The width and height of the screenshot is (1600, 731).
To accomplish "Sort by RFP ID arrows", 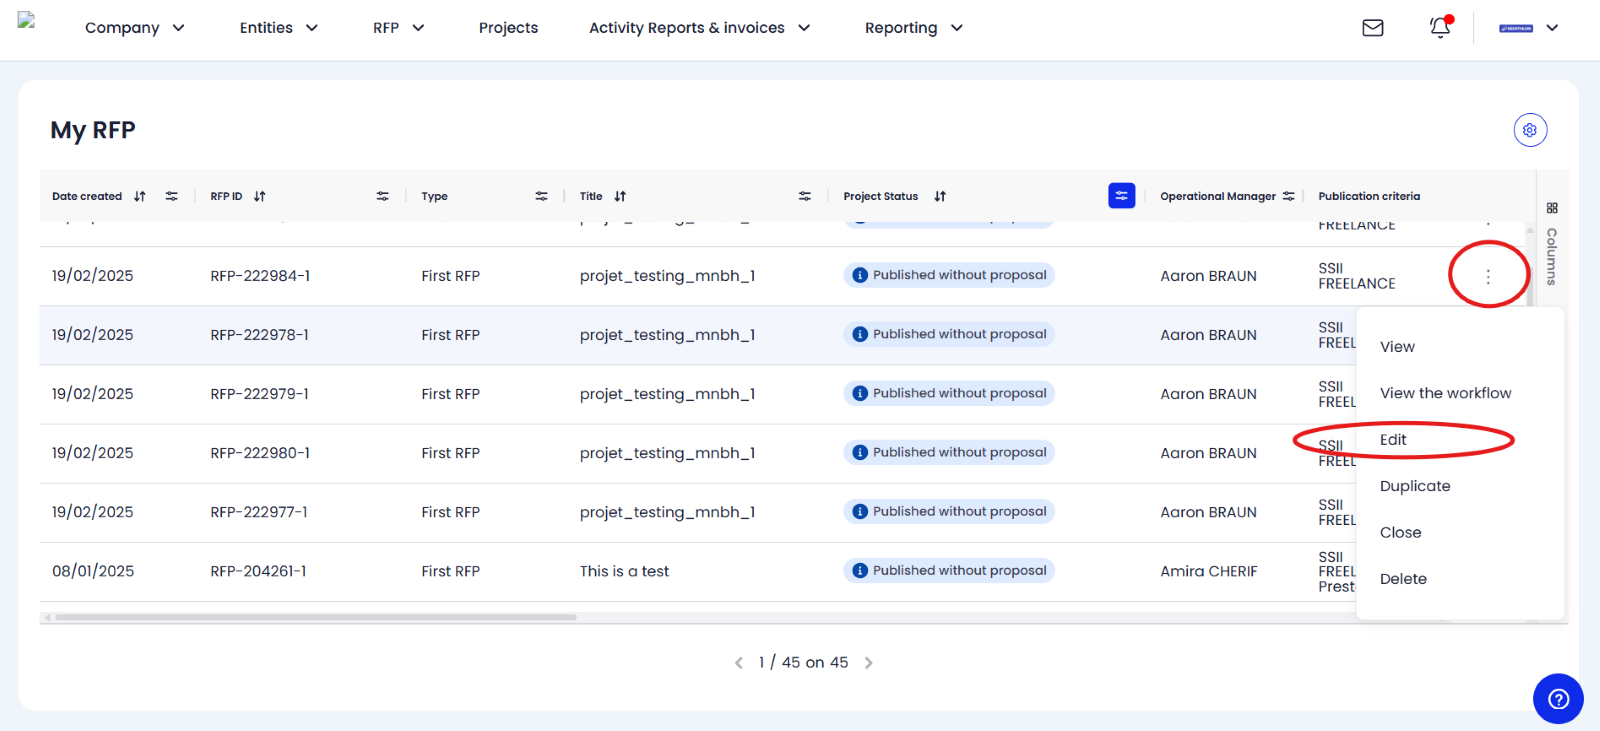I will [260, 196].
